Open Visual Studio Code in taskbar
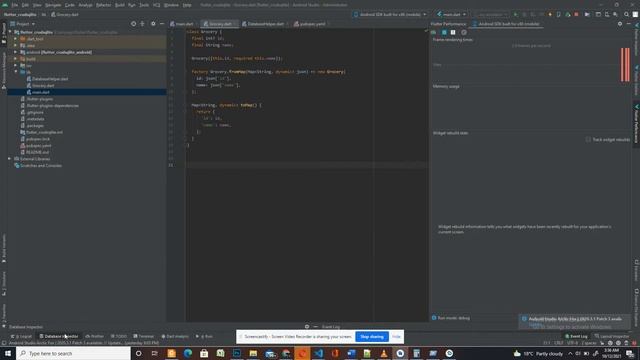Viewport: 640px width, 360px height. 318,353
